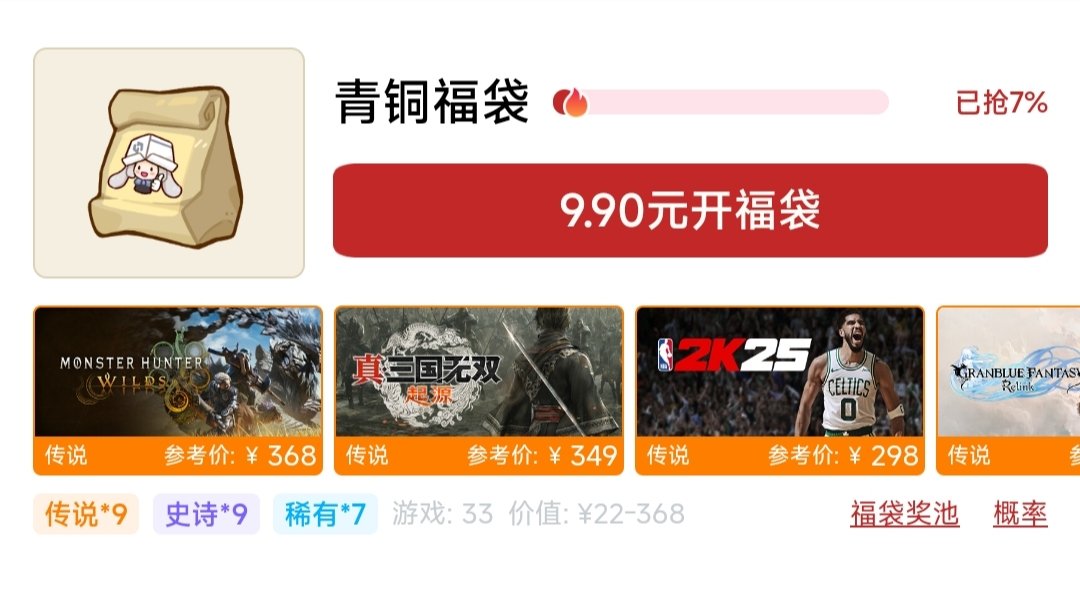The image size is (1080, 601).
Task: Open the 福袋奖池 link
Action: (x=904, y=514)
